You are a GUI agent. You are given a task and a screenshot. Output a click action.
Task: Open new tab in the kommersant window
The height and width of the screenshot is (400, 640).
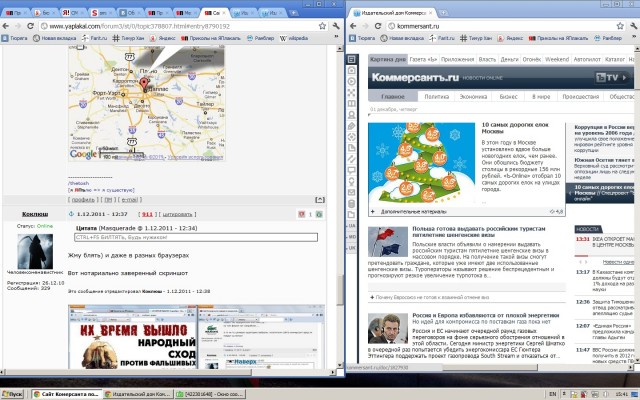(444, 13)
